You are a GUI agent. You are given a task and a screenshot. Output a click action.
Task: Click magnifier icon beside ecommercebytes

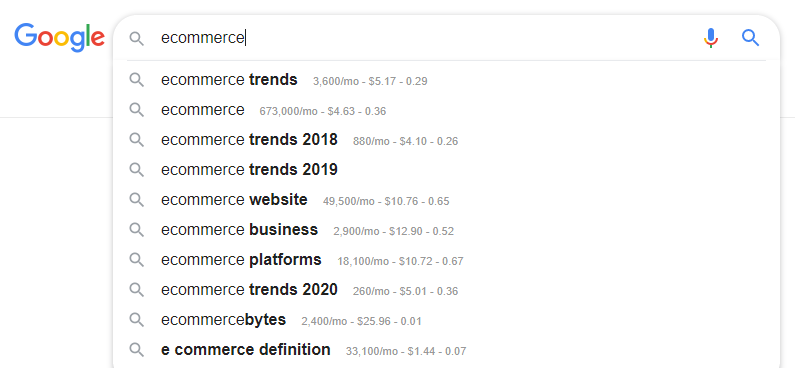click(x=136, y=320)
